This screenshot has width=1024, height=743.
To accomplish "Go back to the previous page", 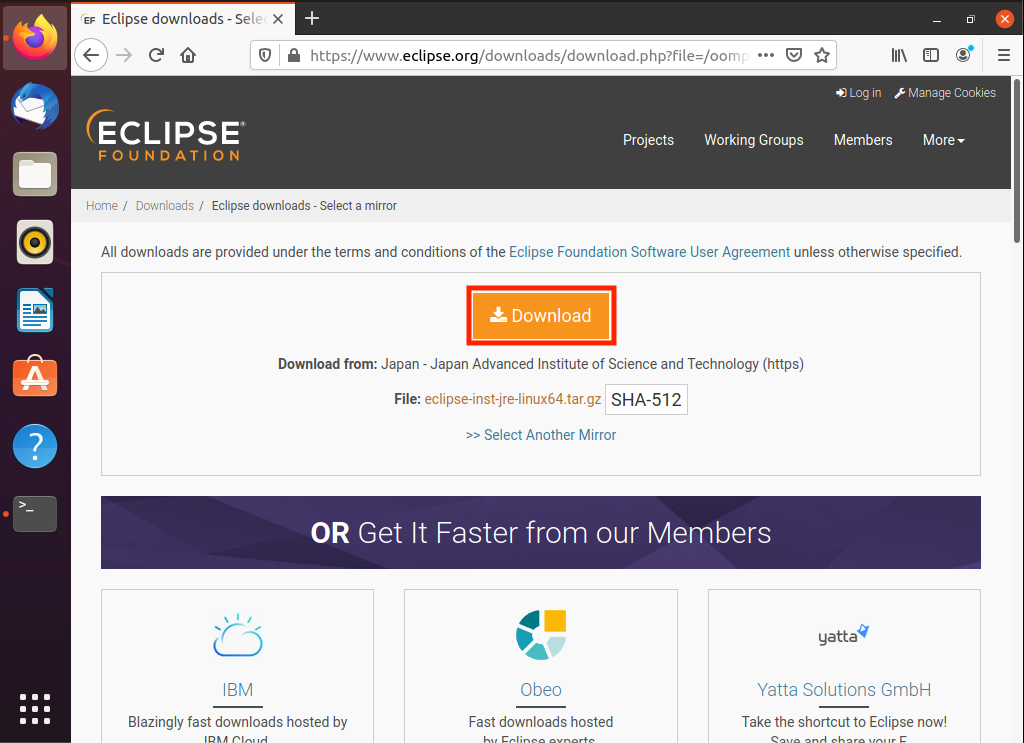I will (91, 55).
